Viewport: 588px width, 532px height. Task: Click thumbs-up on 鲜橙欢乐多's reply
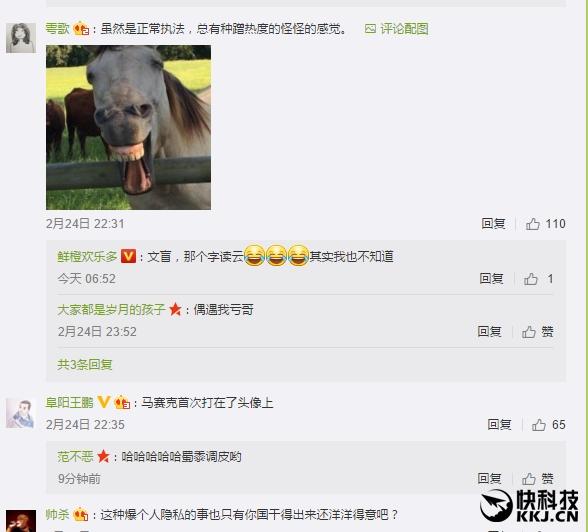tap(531, 279)
